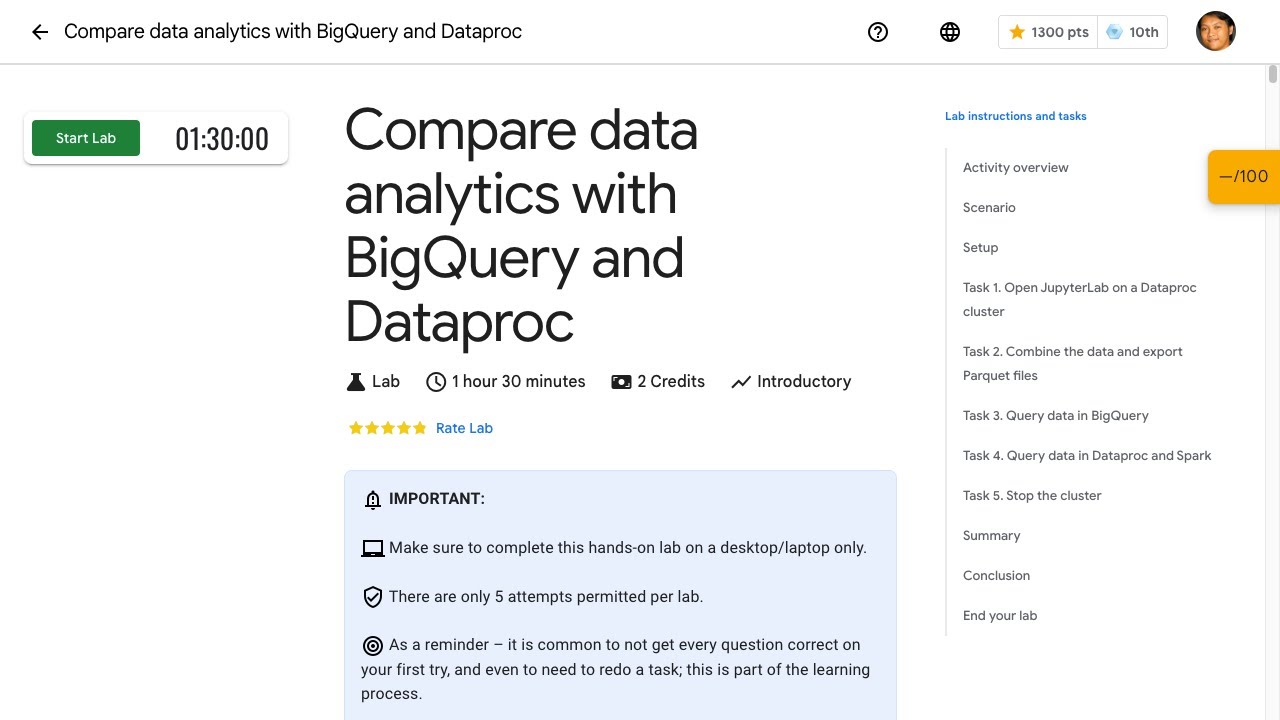The image size is (1280, 720).
Task: Click the Introductory trend-line icon
Action: click(x=741, y=382)
